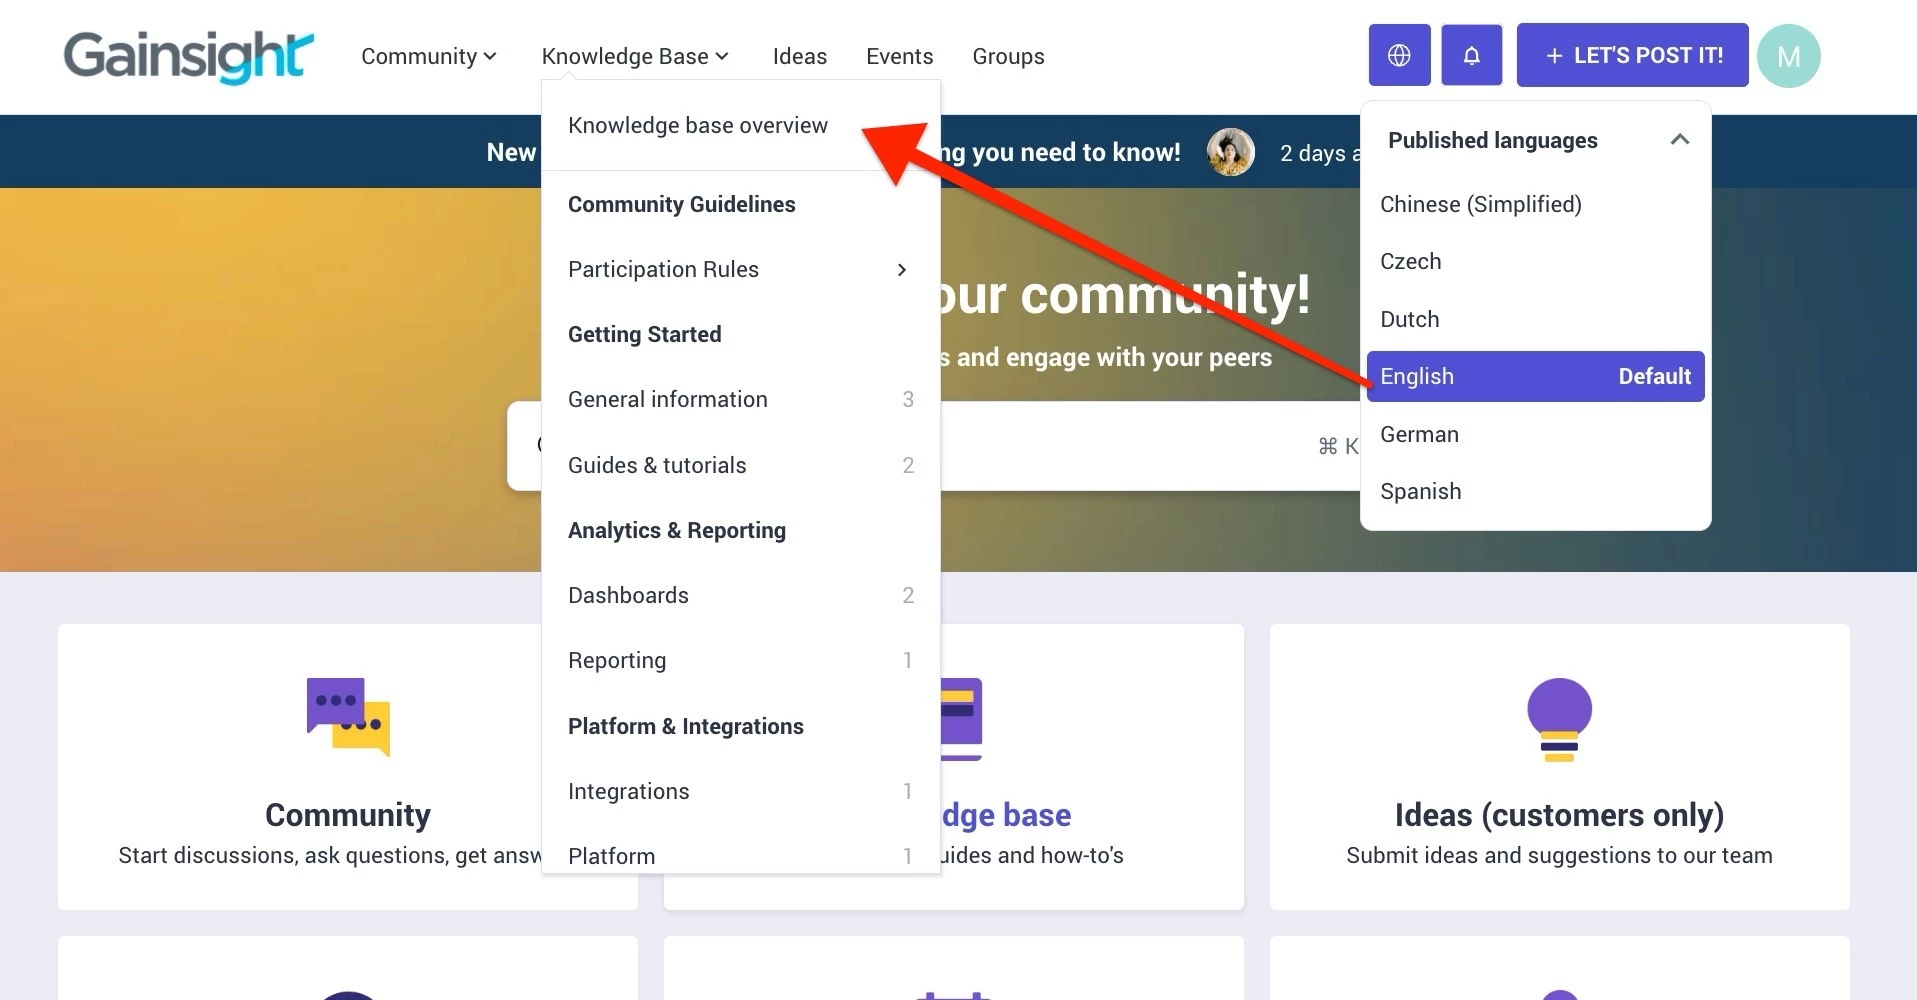Expand the Community nav dropdown
This screenshot has width=1917, height=1000.
[x=429, y=56]
